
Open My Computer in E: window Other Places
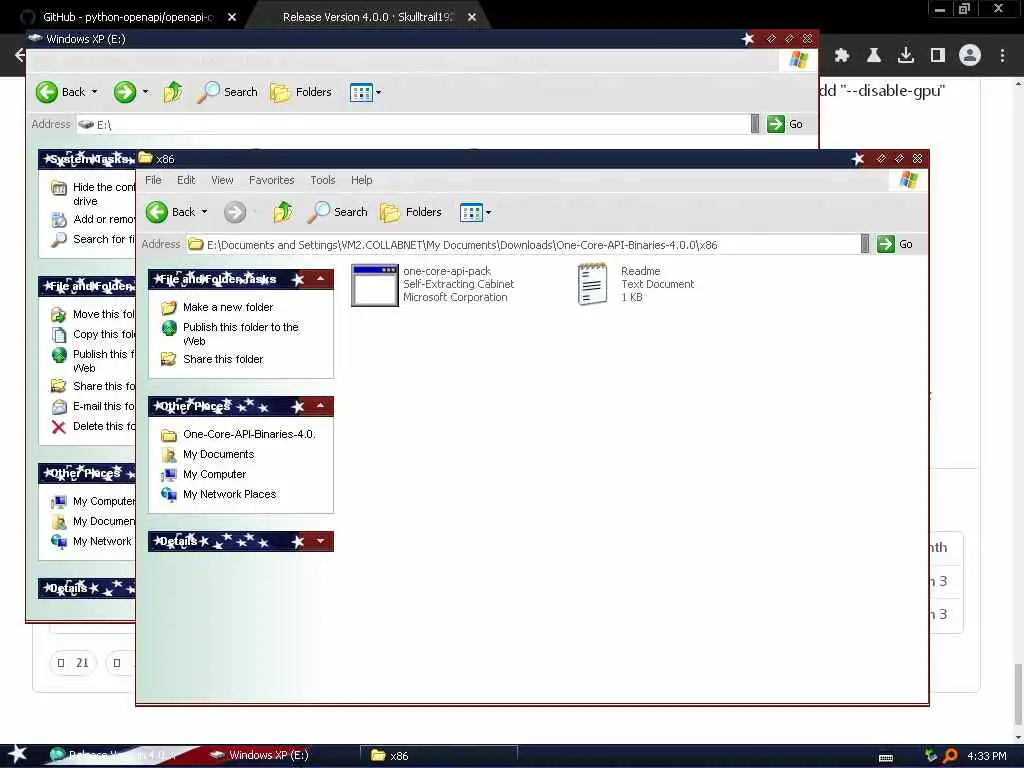coord(103,502)
